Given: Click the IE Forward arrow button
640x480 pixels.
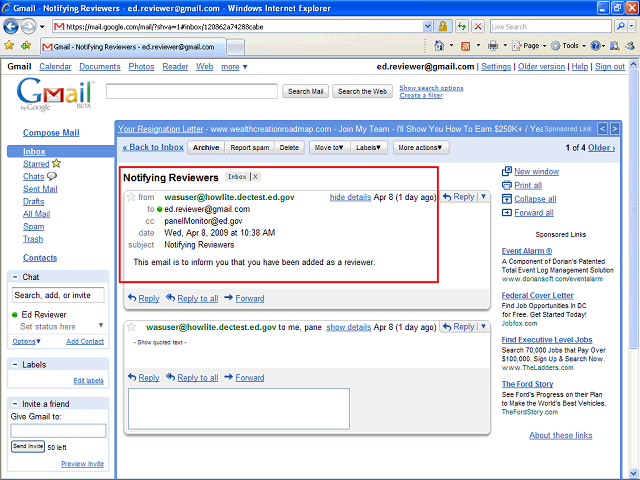Looking at the screenshot, I should pyautogui.click(x=28, y=27).
